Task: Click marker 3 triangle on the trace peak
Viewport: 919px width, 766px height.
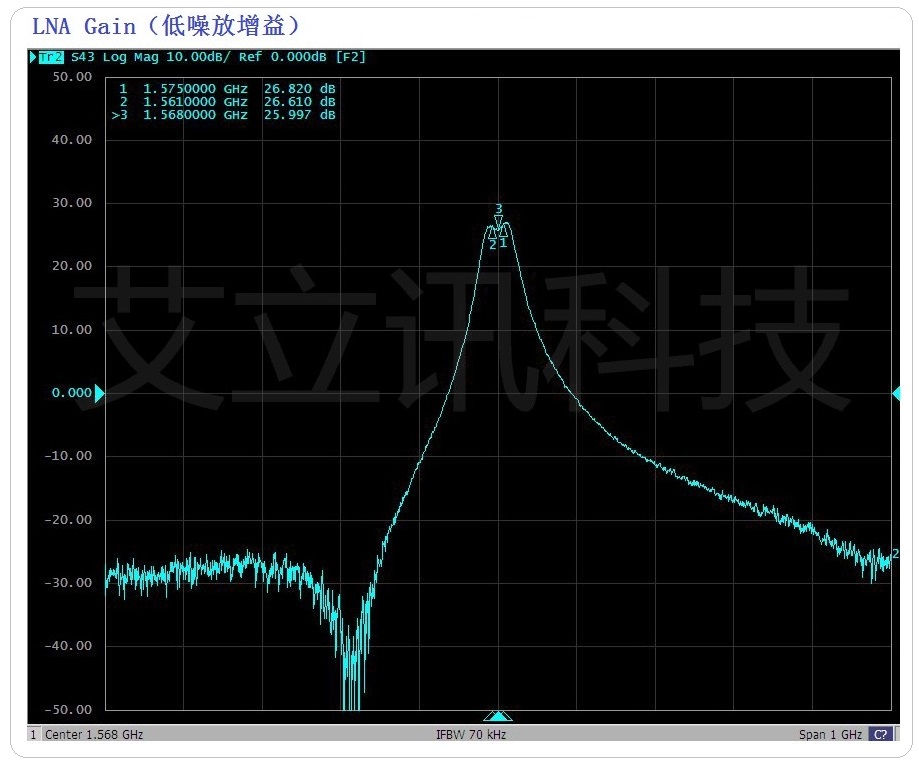Action: [x=499, y=221]
